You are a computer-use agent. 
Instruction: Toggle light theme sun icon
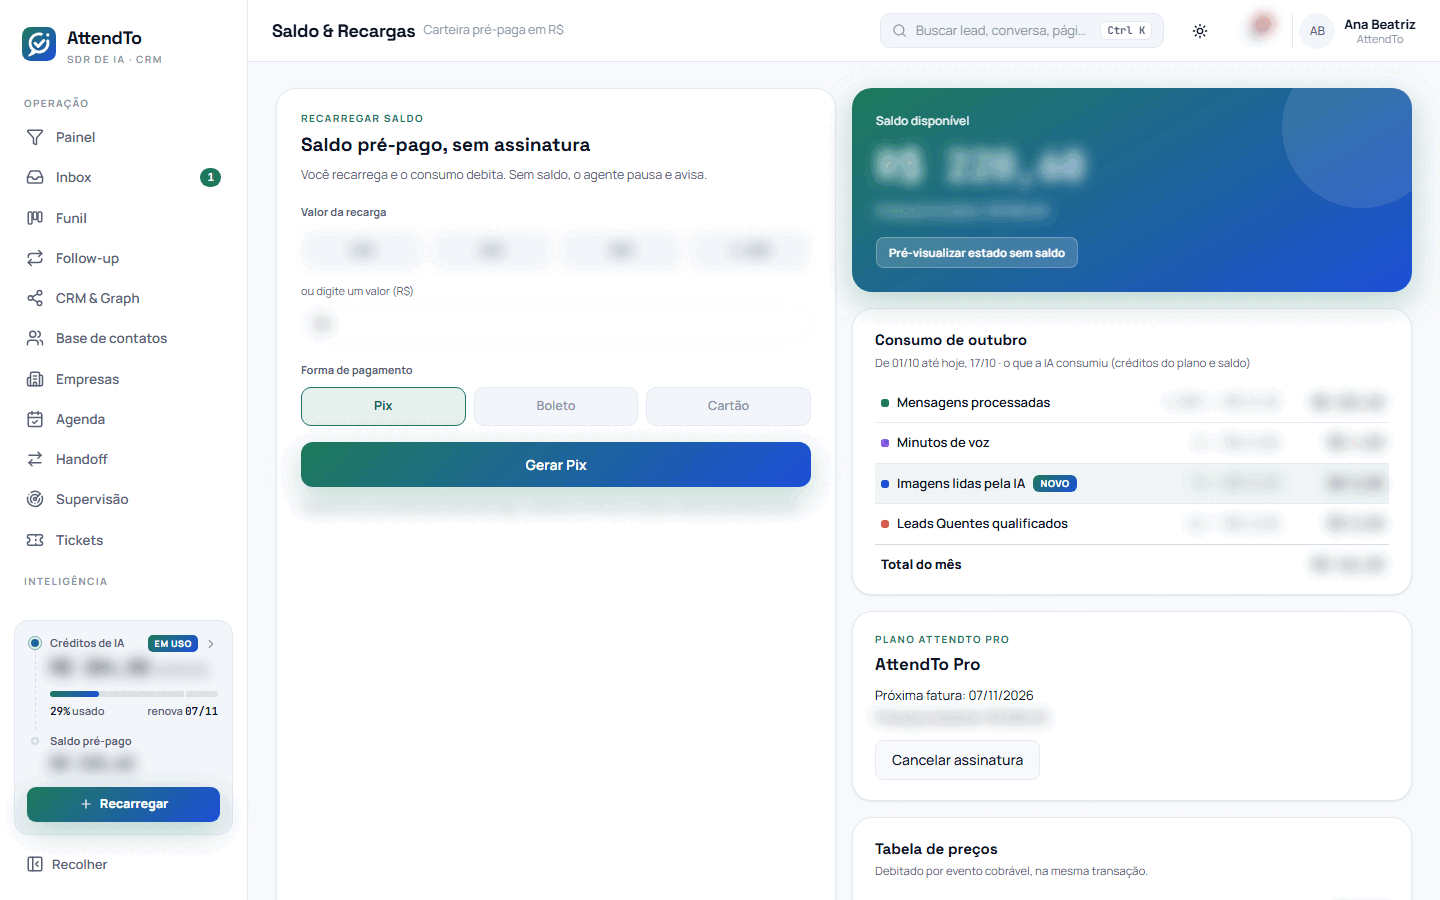coord(1200,31)
